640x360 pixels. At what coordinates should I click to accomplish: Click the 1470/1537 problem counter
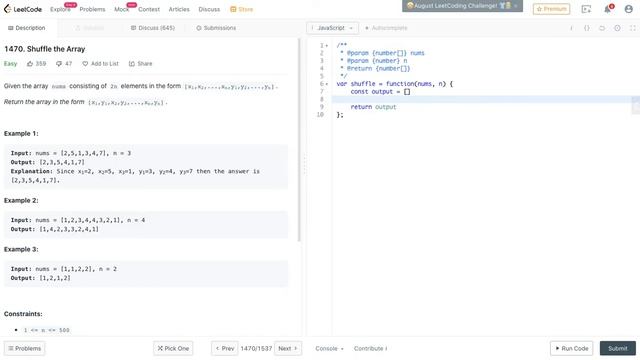tap(256, 349)
